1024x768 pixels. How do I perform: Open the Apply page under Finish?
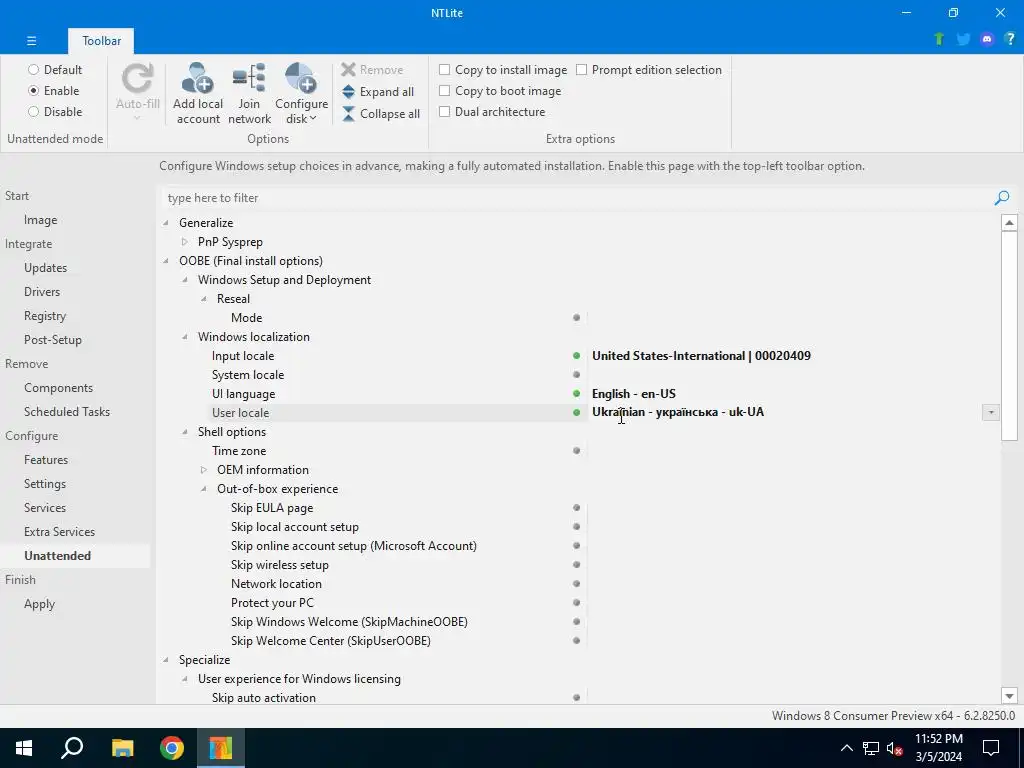pos(39,604)
